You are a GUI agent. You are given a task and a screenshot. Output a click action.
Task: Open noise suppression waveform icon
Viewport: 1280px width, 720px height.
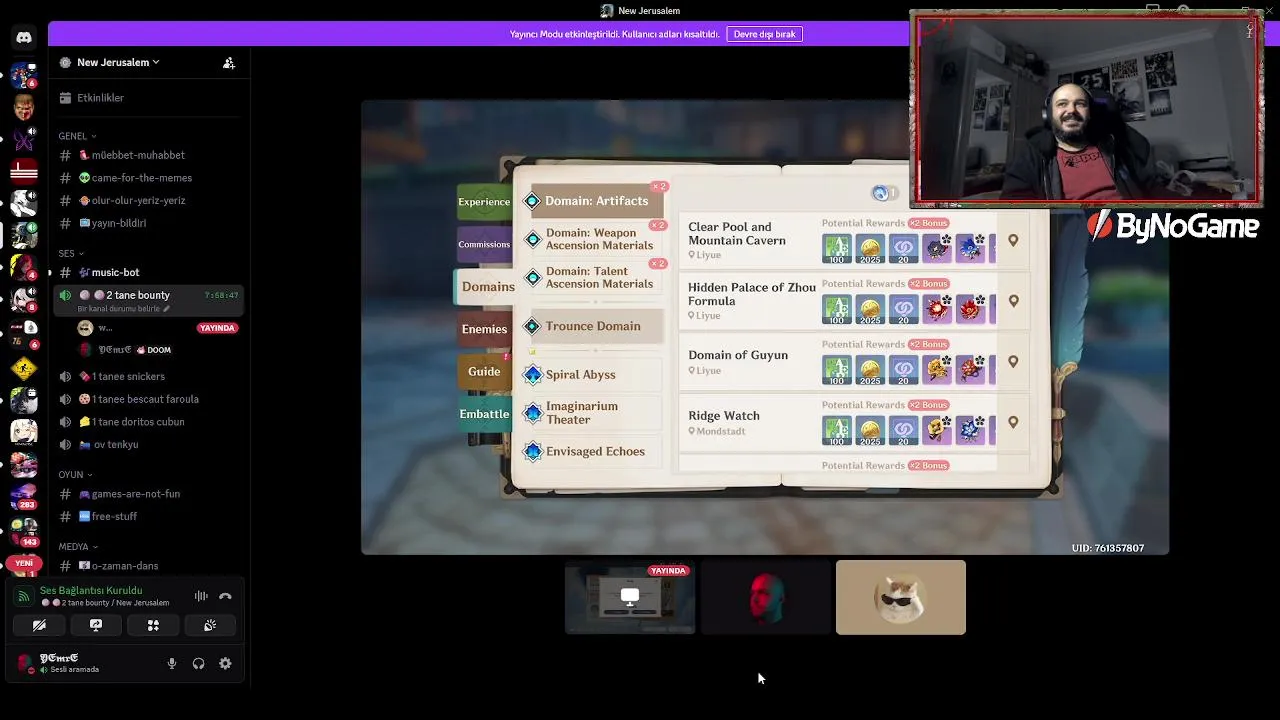coord(201,596)
